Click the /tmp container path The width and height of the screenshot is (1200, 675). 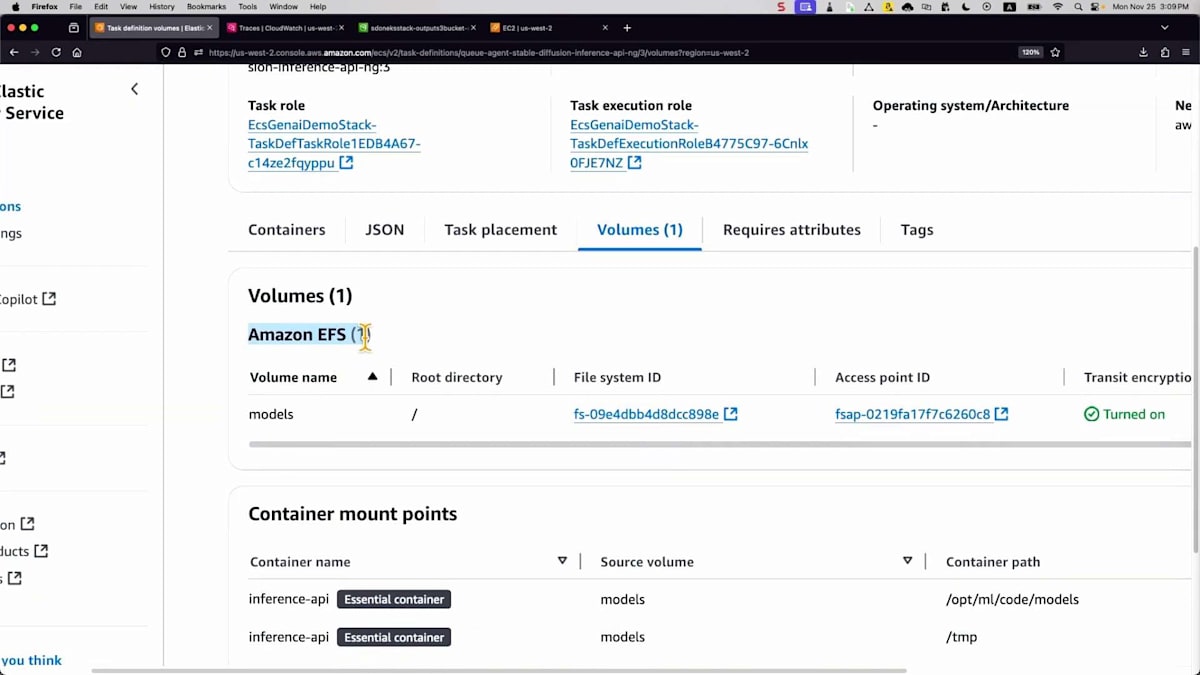[x=961, y=637]
